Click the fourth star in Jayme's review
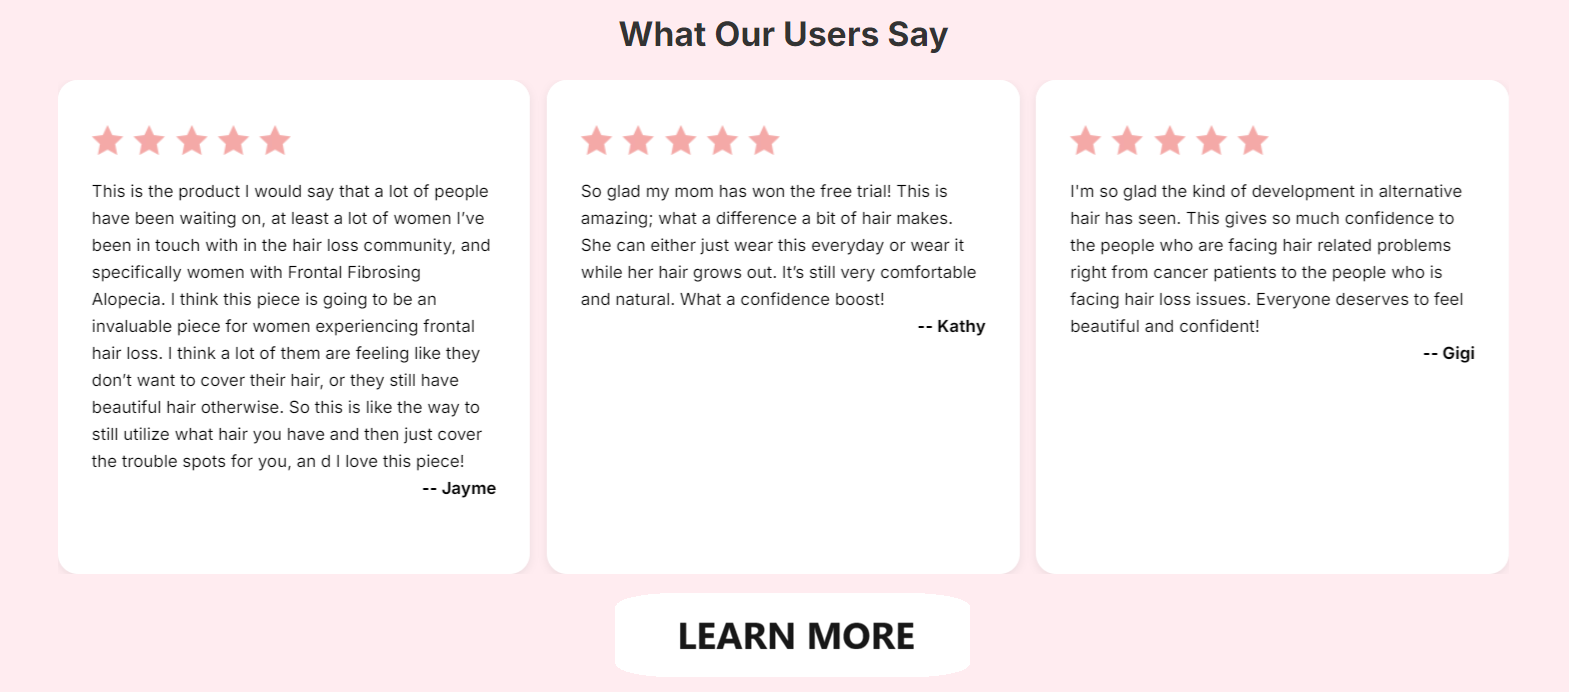This screenshot has height=692, width=1569. coord(233,141)
